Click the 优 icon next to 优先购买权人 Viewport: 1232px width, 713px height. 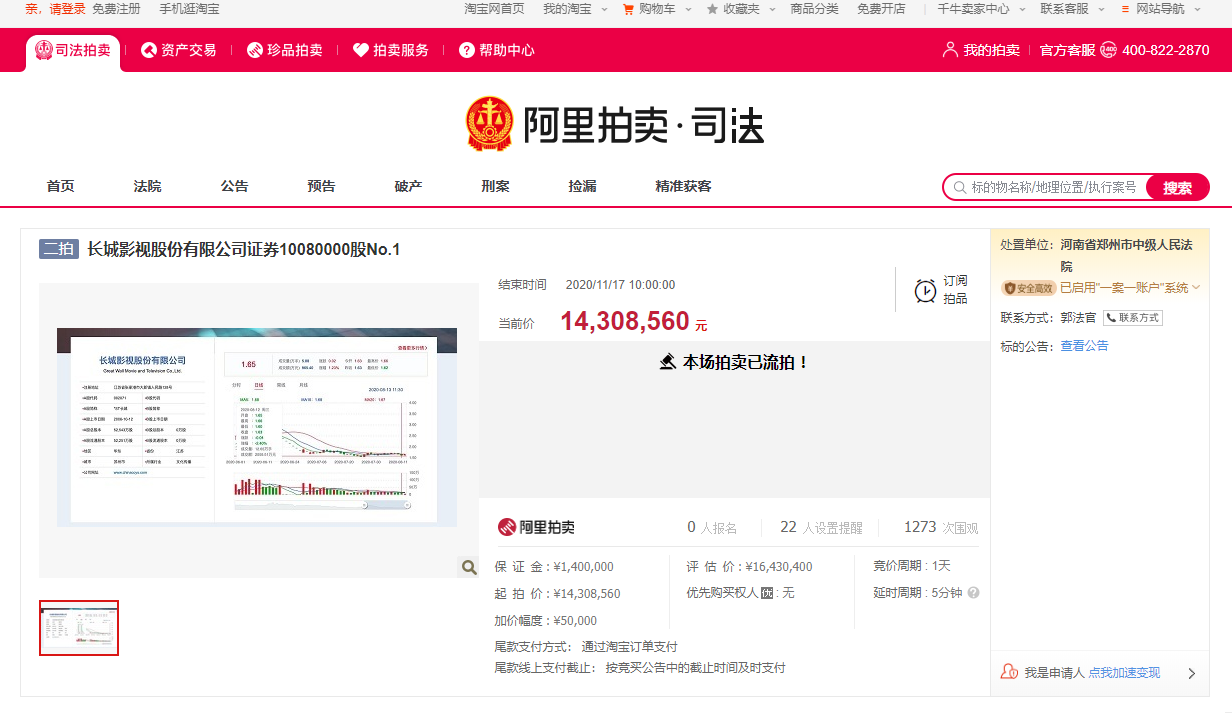click(x=768, y=593)
